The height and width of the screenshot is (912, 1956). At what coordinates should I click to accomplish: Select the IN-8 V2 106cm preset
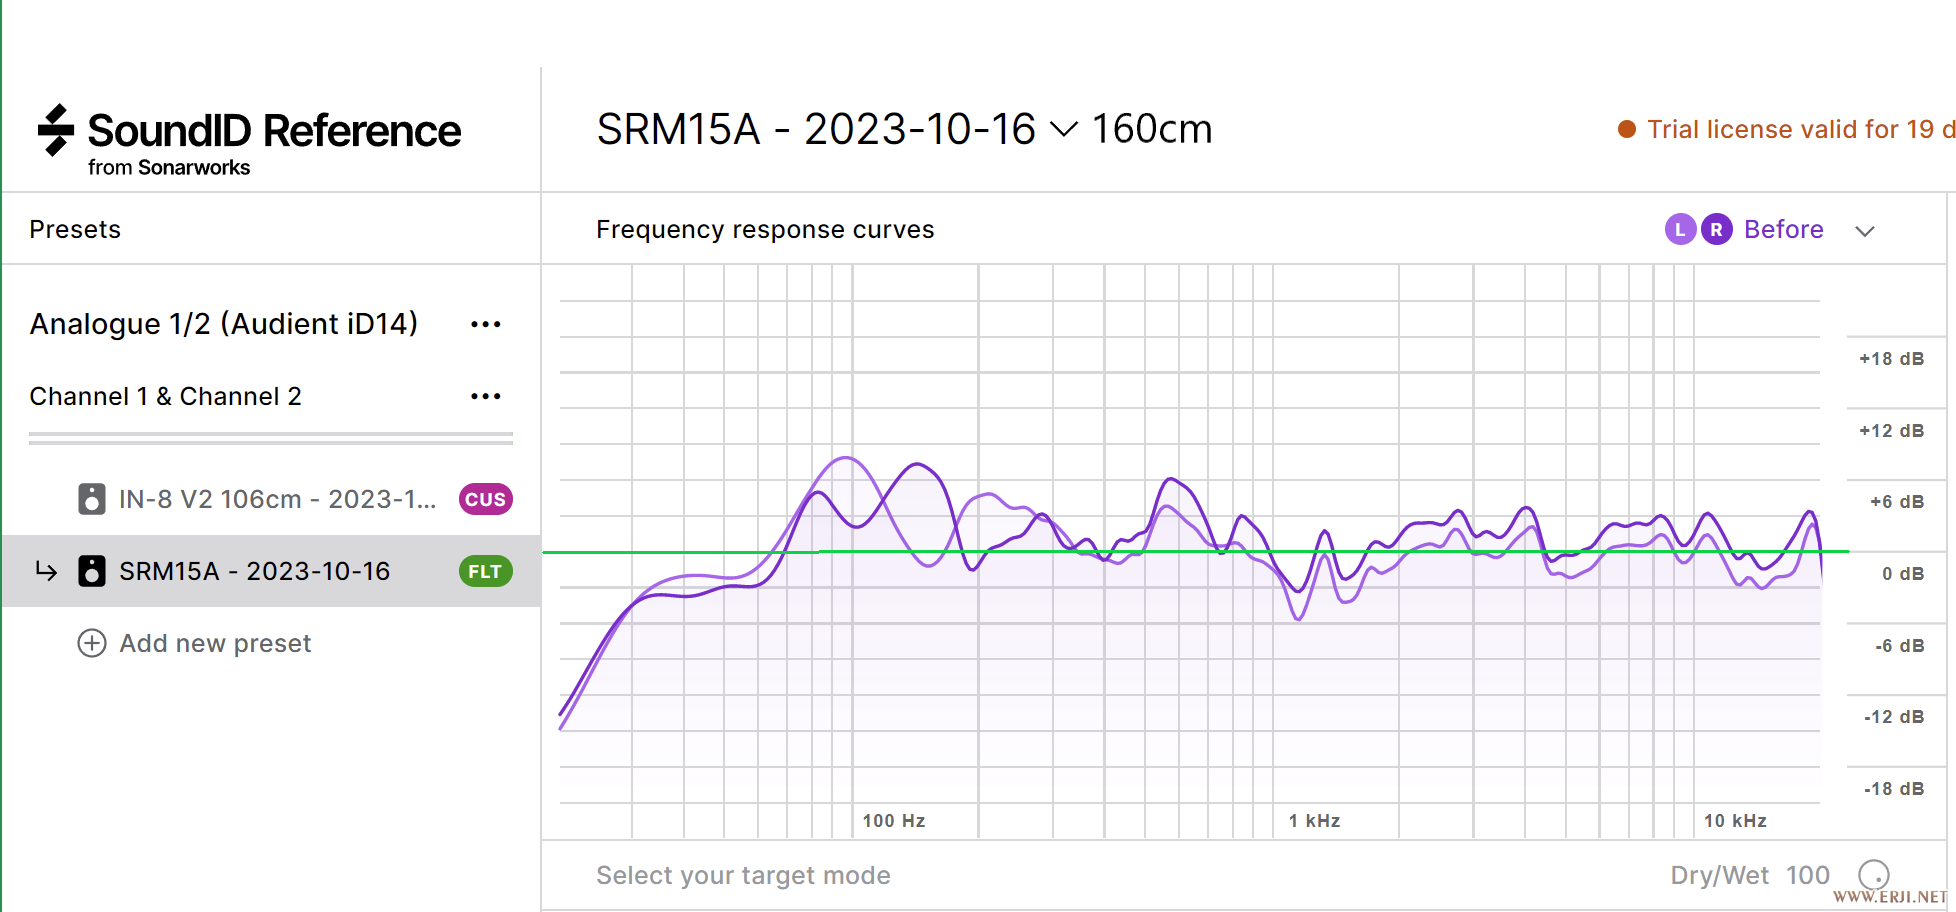[x=271, y=499]
